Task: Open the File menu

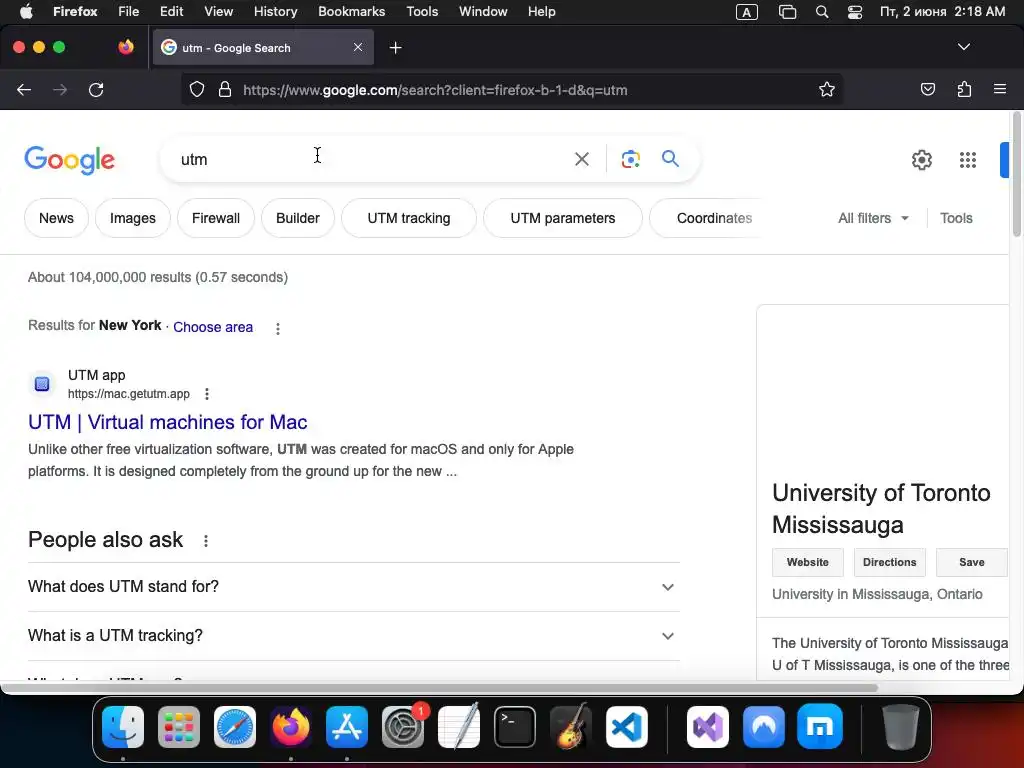Action: 128,11
